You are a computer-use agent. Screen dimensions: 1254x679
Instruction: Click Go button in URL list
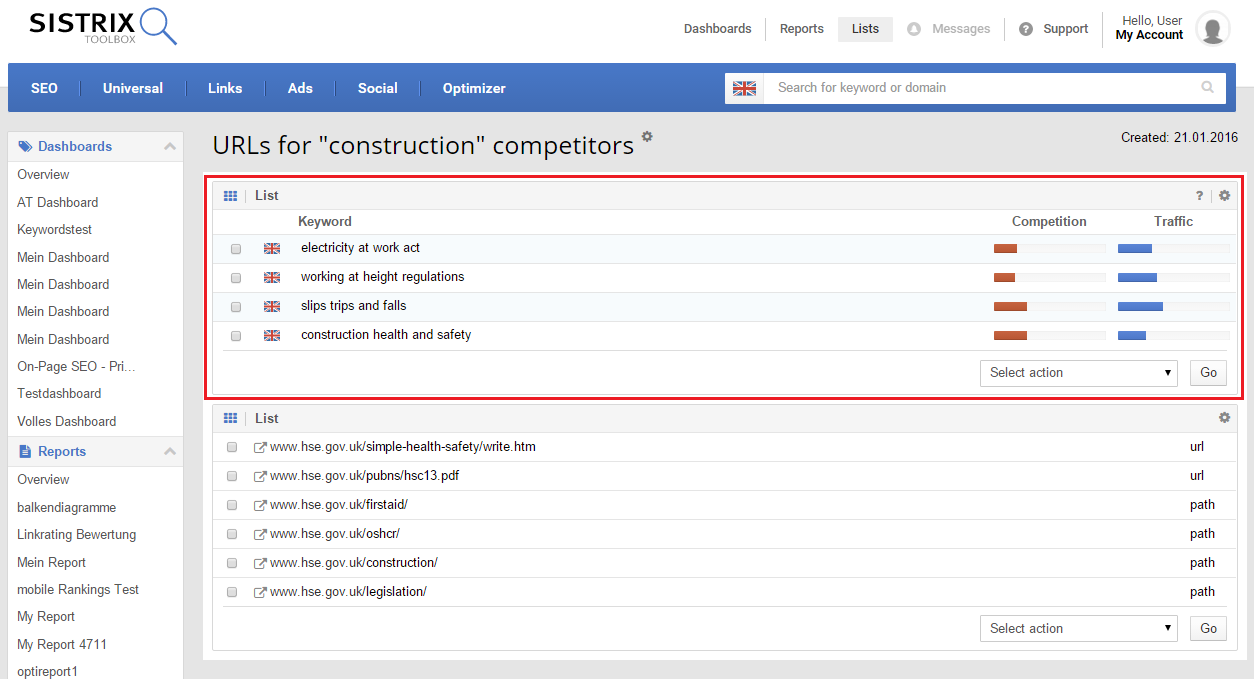[x=1208, y=629]
